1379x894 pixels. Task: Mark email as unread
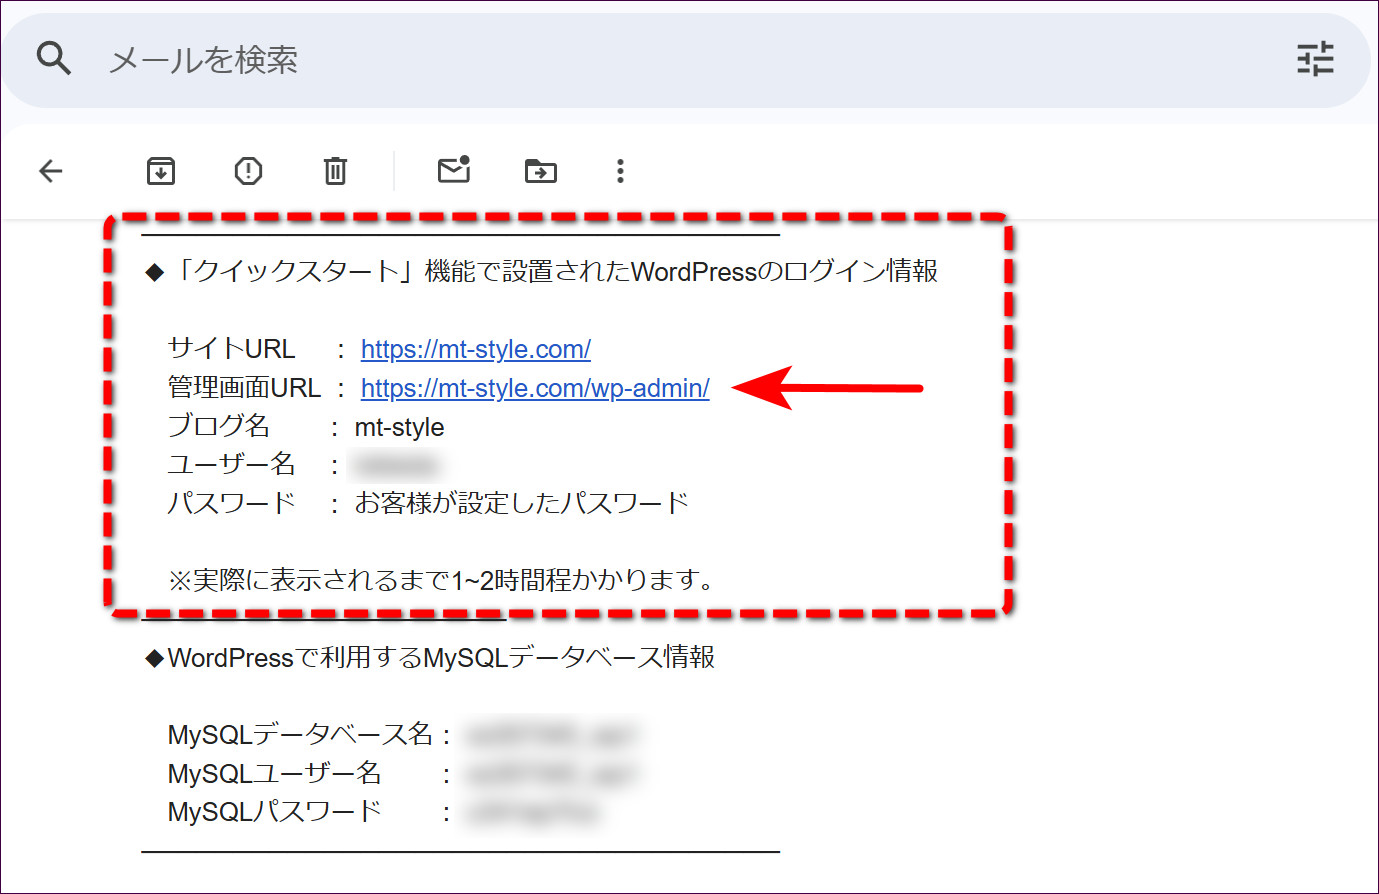coord(454,169)
